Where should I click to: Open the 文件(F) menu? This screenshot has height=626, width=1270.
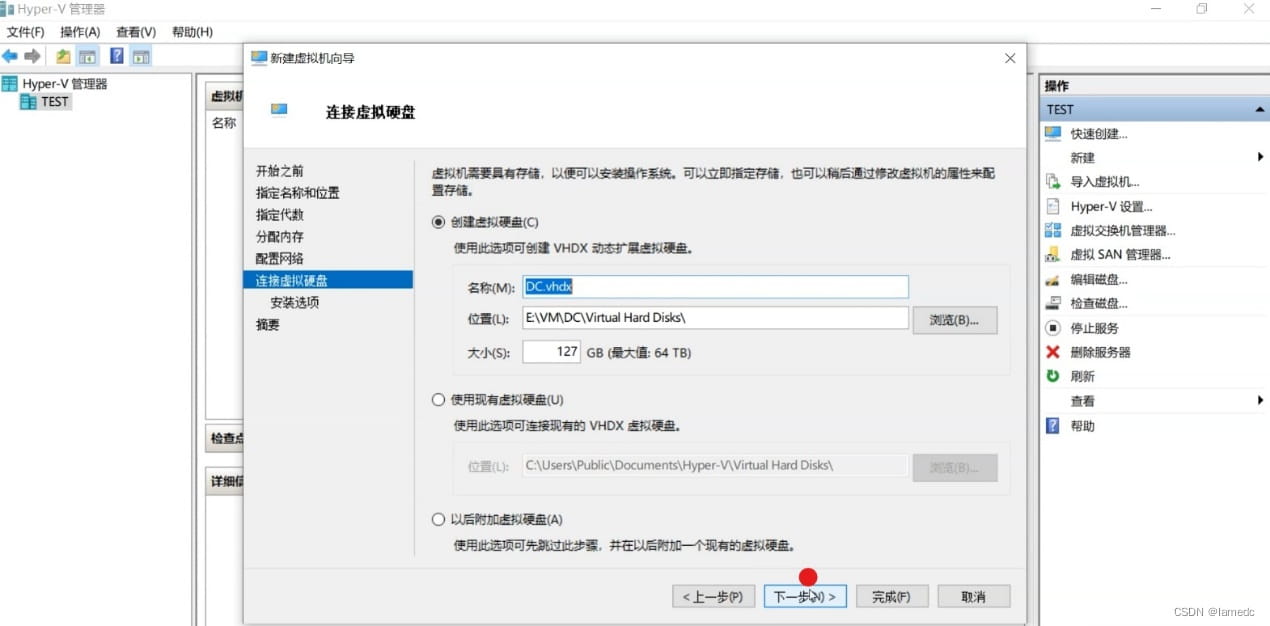pos(25,32)
